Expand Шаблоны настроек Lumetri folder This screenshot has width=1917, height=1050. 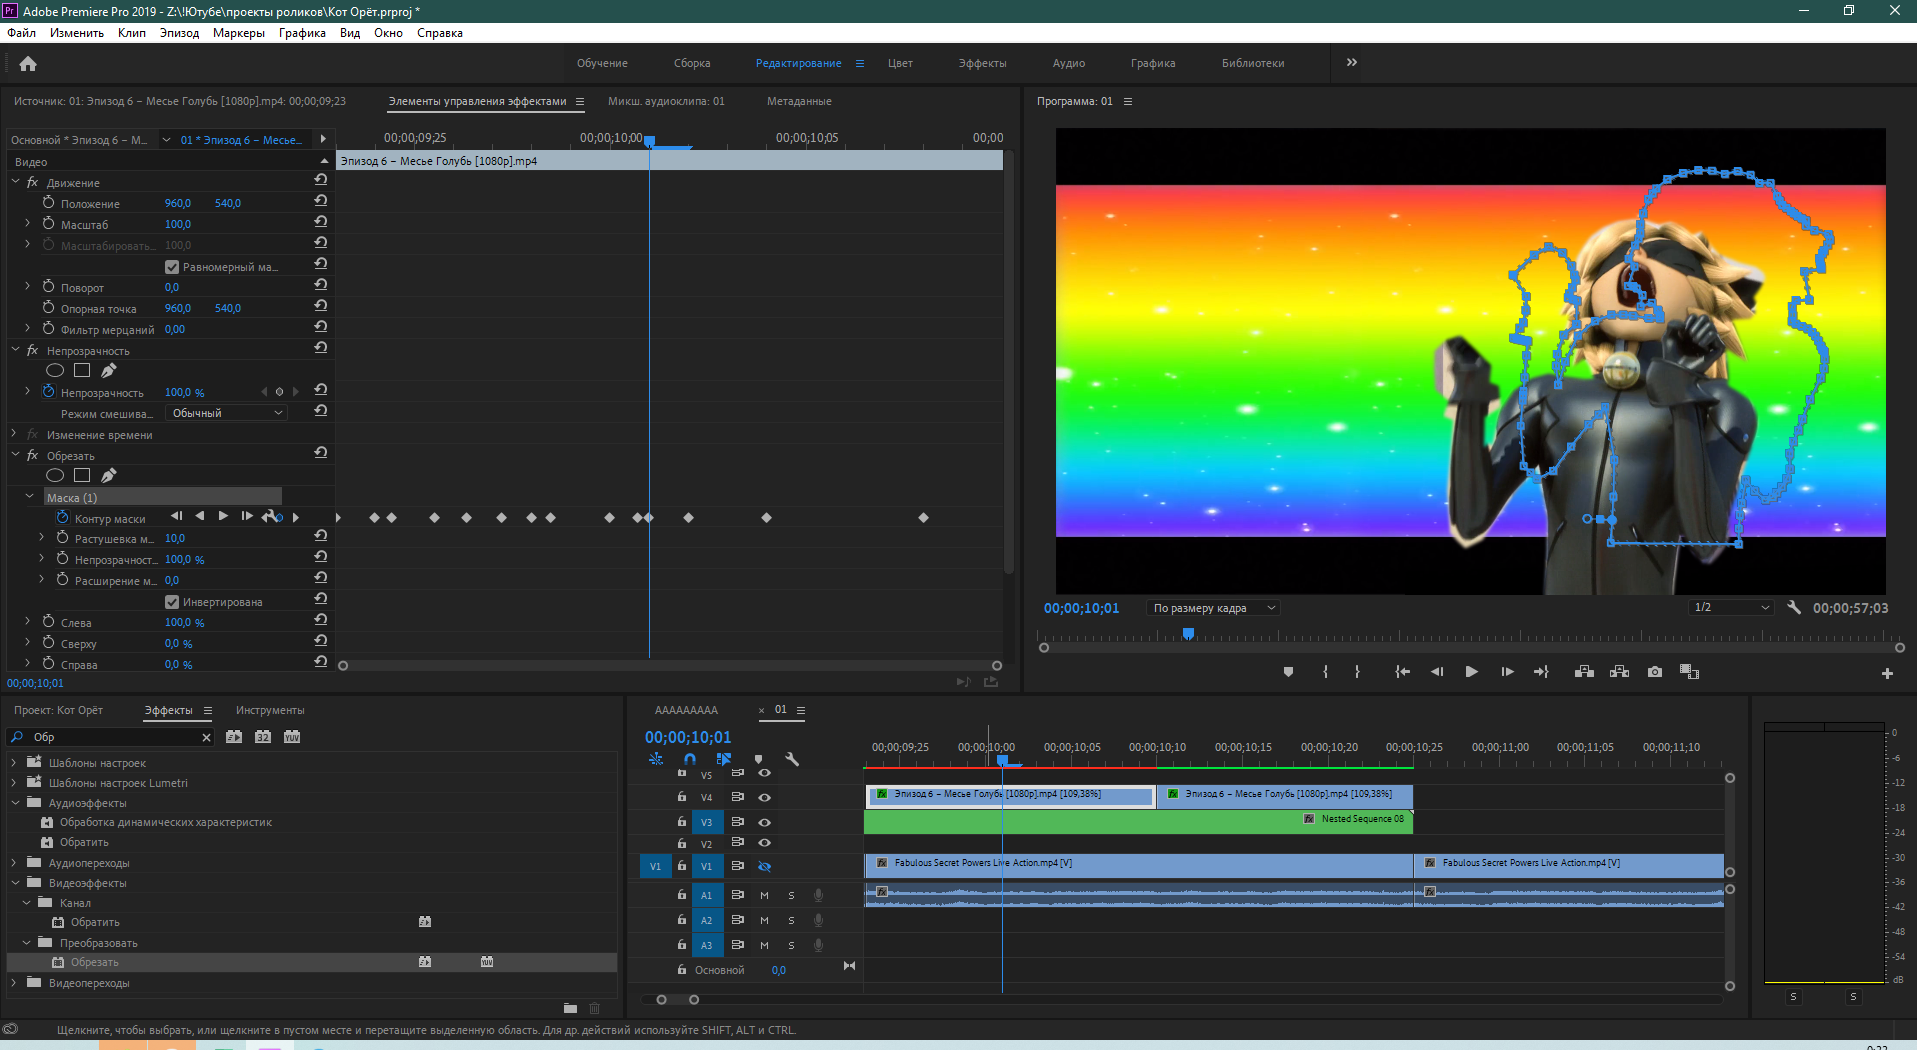pos(14,783)
